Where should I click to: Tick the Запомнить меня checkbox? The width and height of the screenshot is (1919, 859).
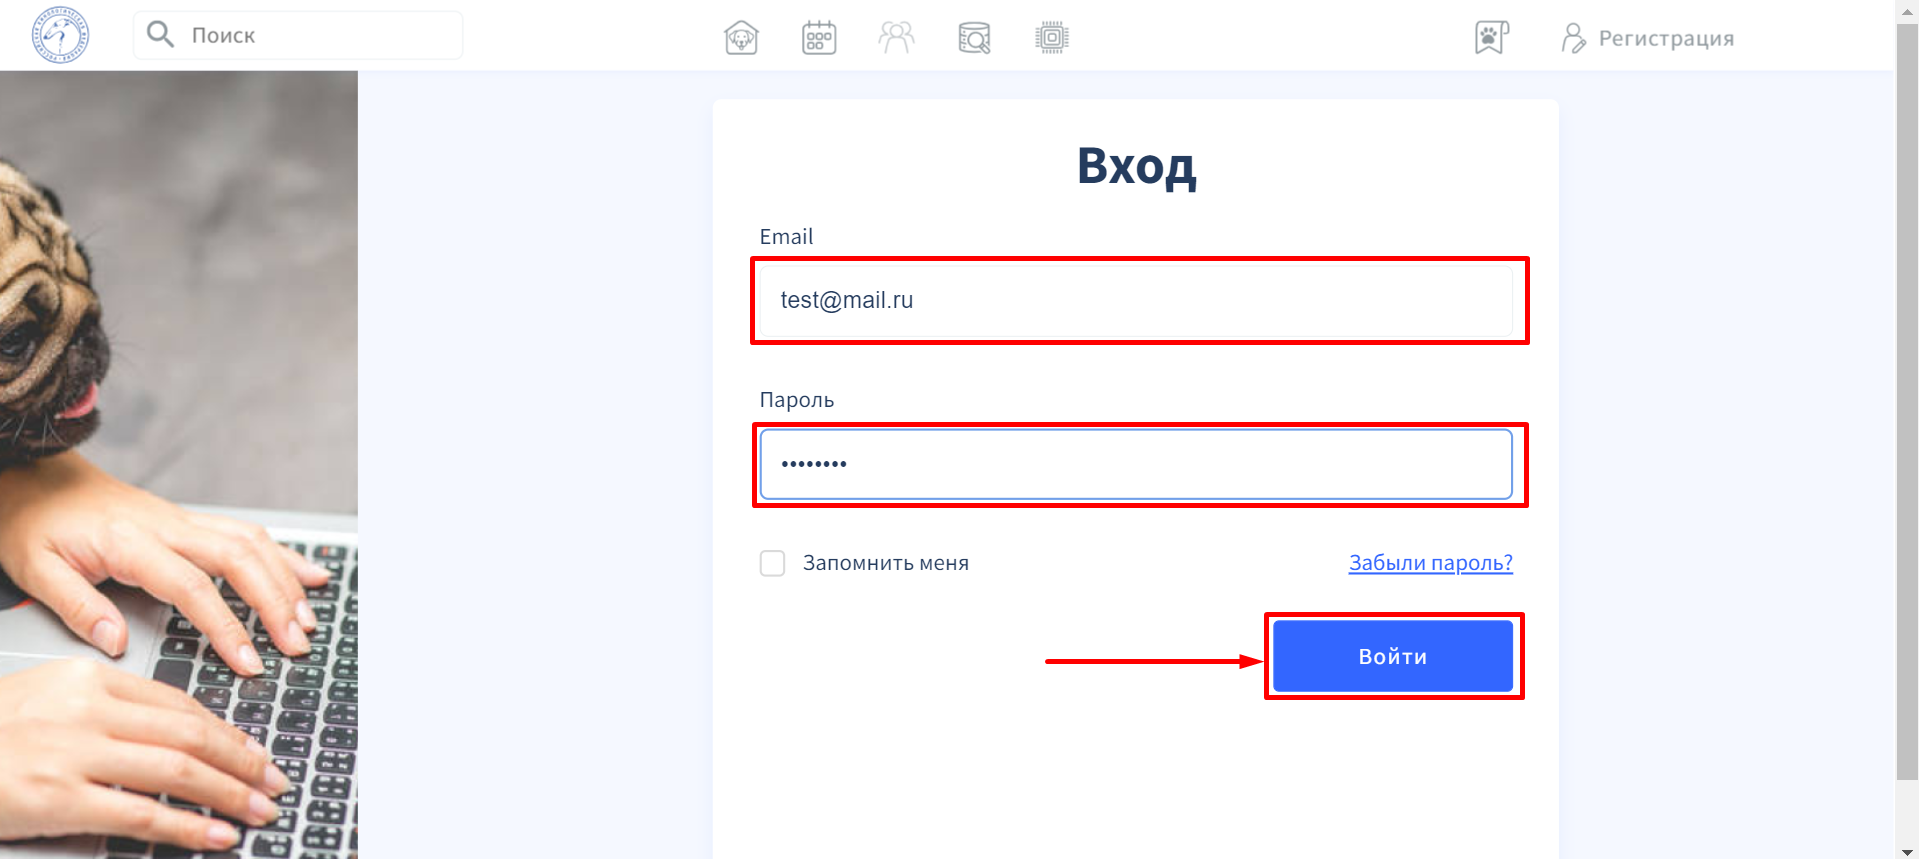772,563
